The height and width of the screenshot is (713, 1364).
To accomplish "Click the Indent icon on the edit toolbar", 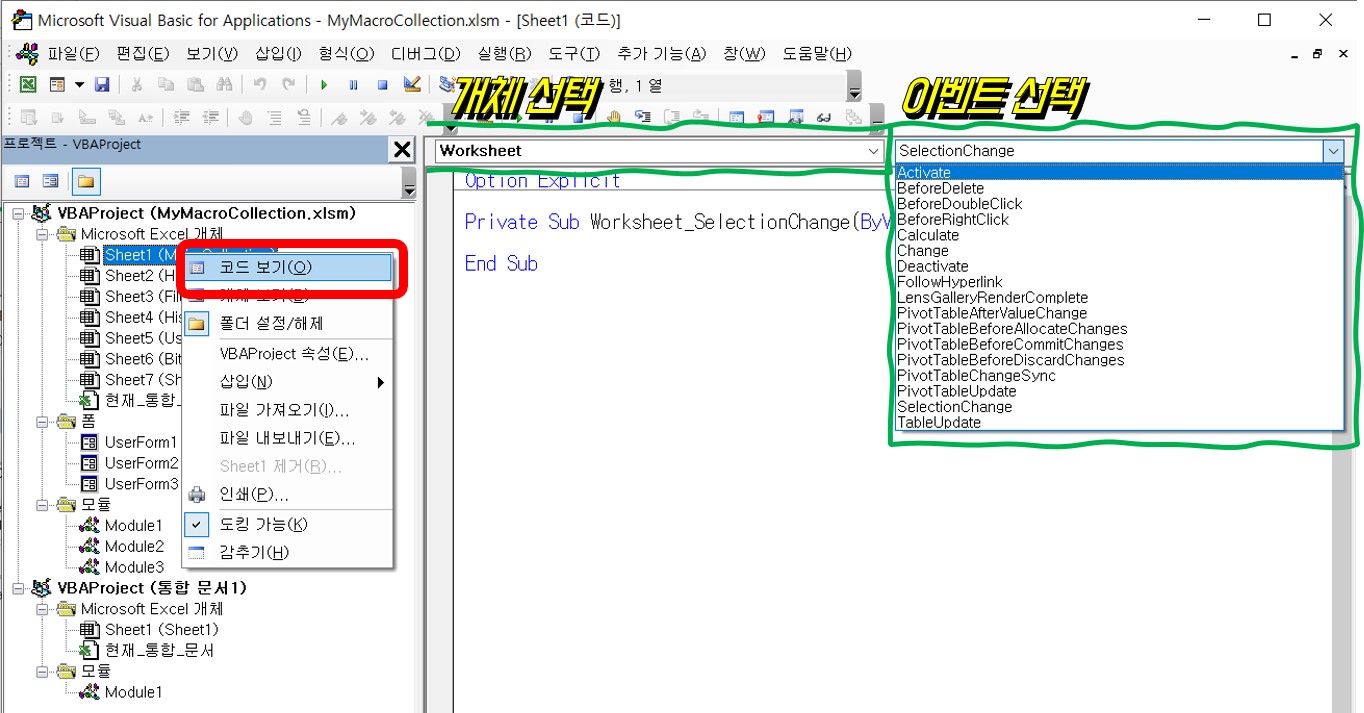I will point(182,118).
